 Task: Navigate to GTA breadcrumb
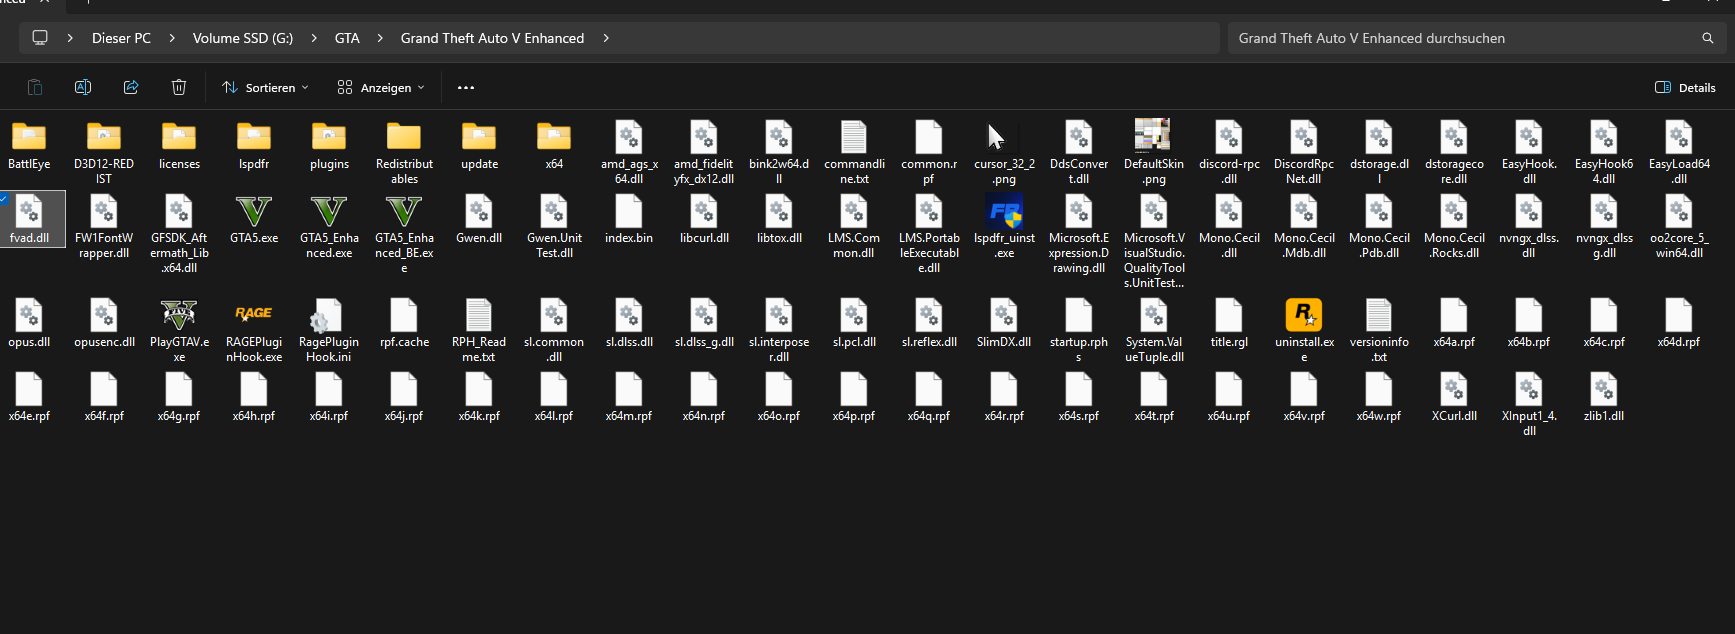[x=347, y=38]
